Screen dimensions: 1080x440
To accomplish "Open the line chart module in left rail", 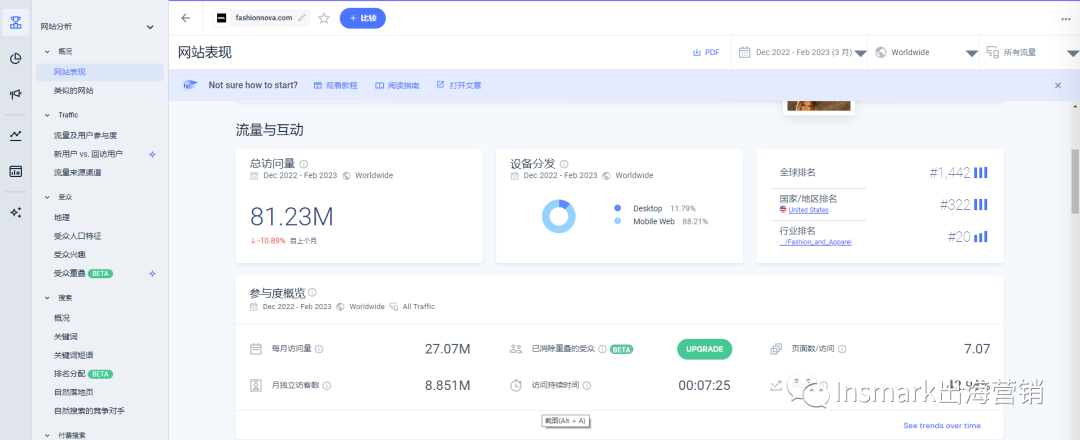I will [15, 136].
